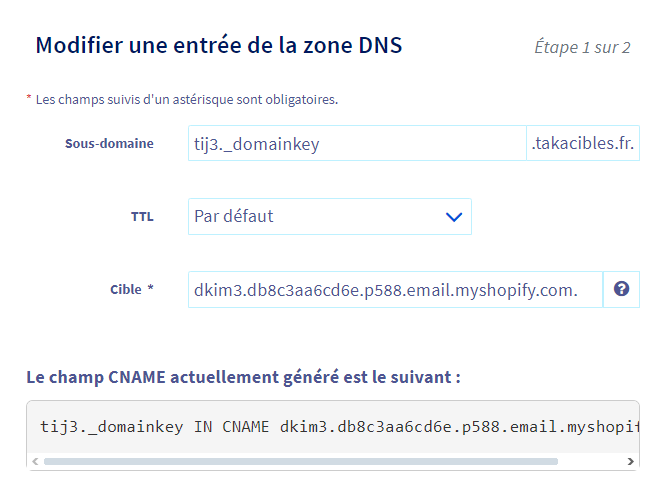
Task: Click the red asterisk starting the mandatory note
Action: [29, 98]
